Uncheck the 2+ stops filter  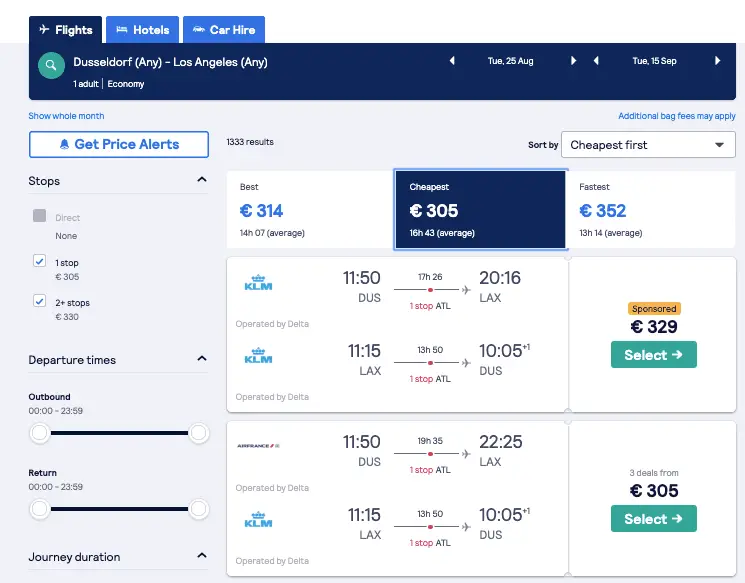(39, 301)
